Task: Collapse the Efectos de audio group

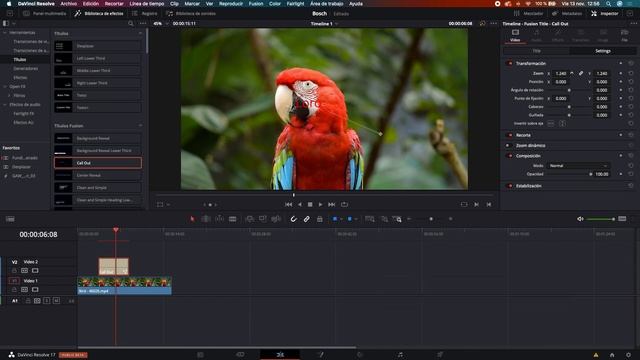Action: pos(5,104)
